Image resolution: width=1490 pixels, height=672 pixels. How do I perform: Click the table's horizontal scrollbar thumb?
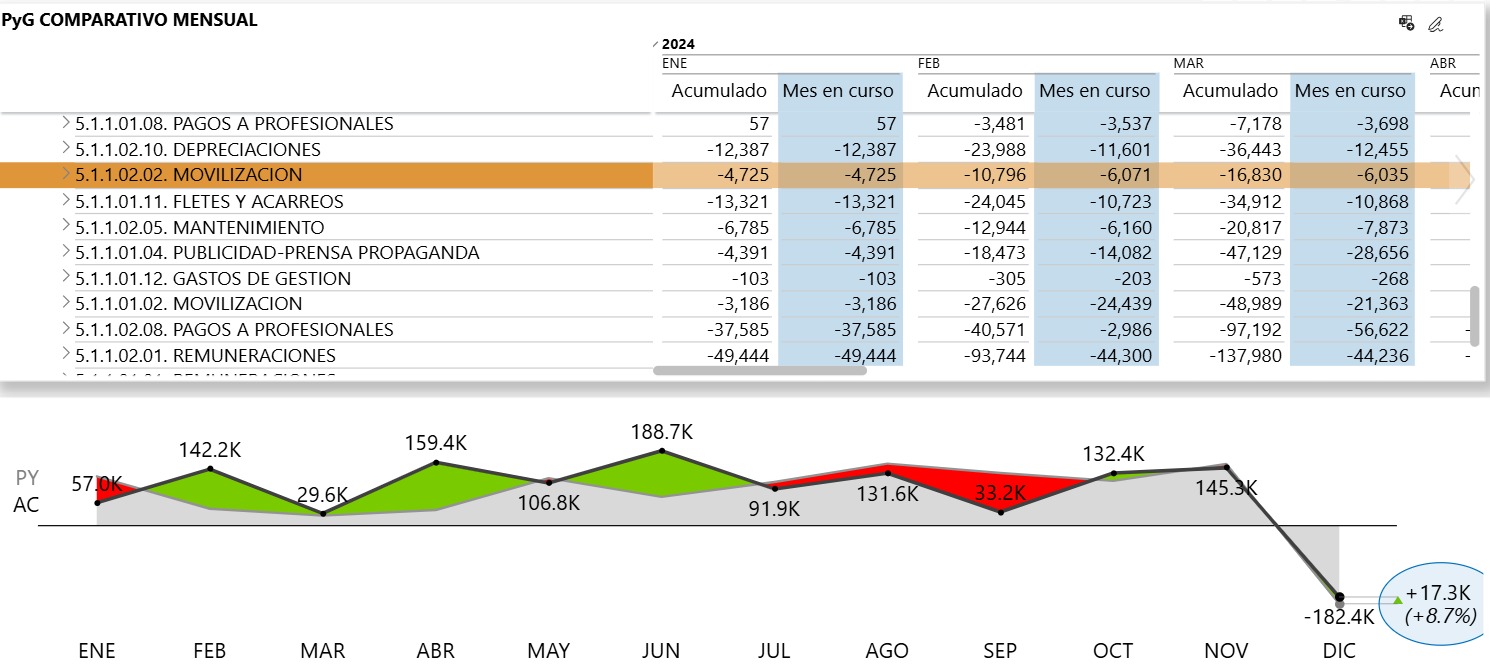click(759, 371)
